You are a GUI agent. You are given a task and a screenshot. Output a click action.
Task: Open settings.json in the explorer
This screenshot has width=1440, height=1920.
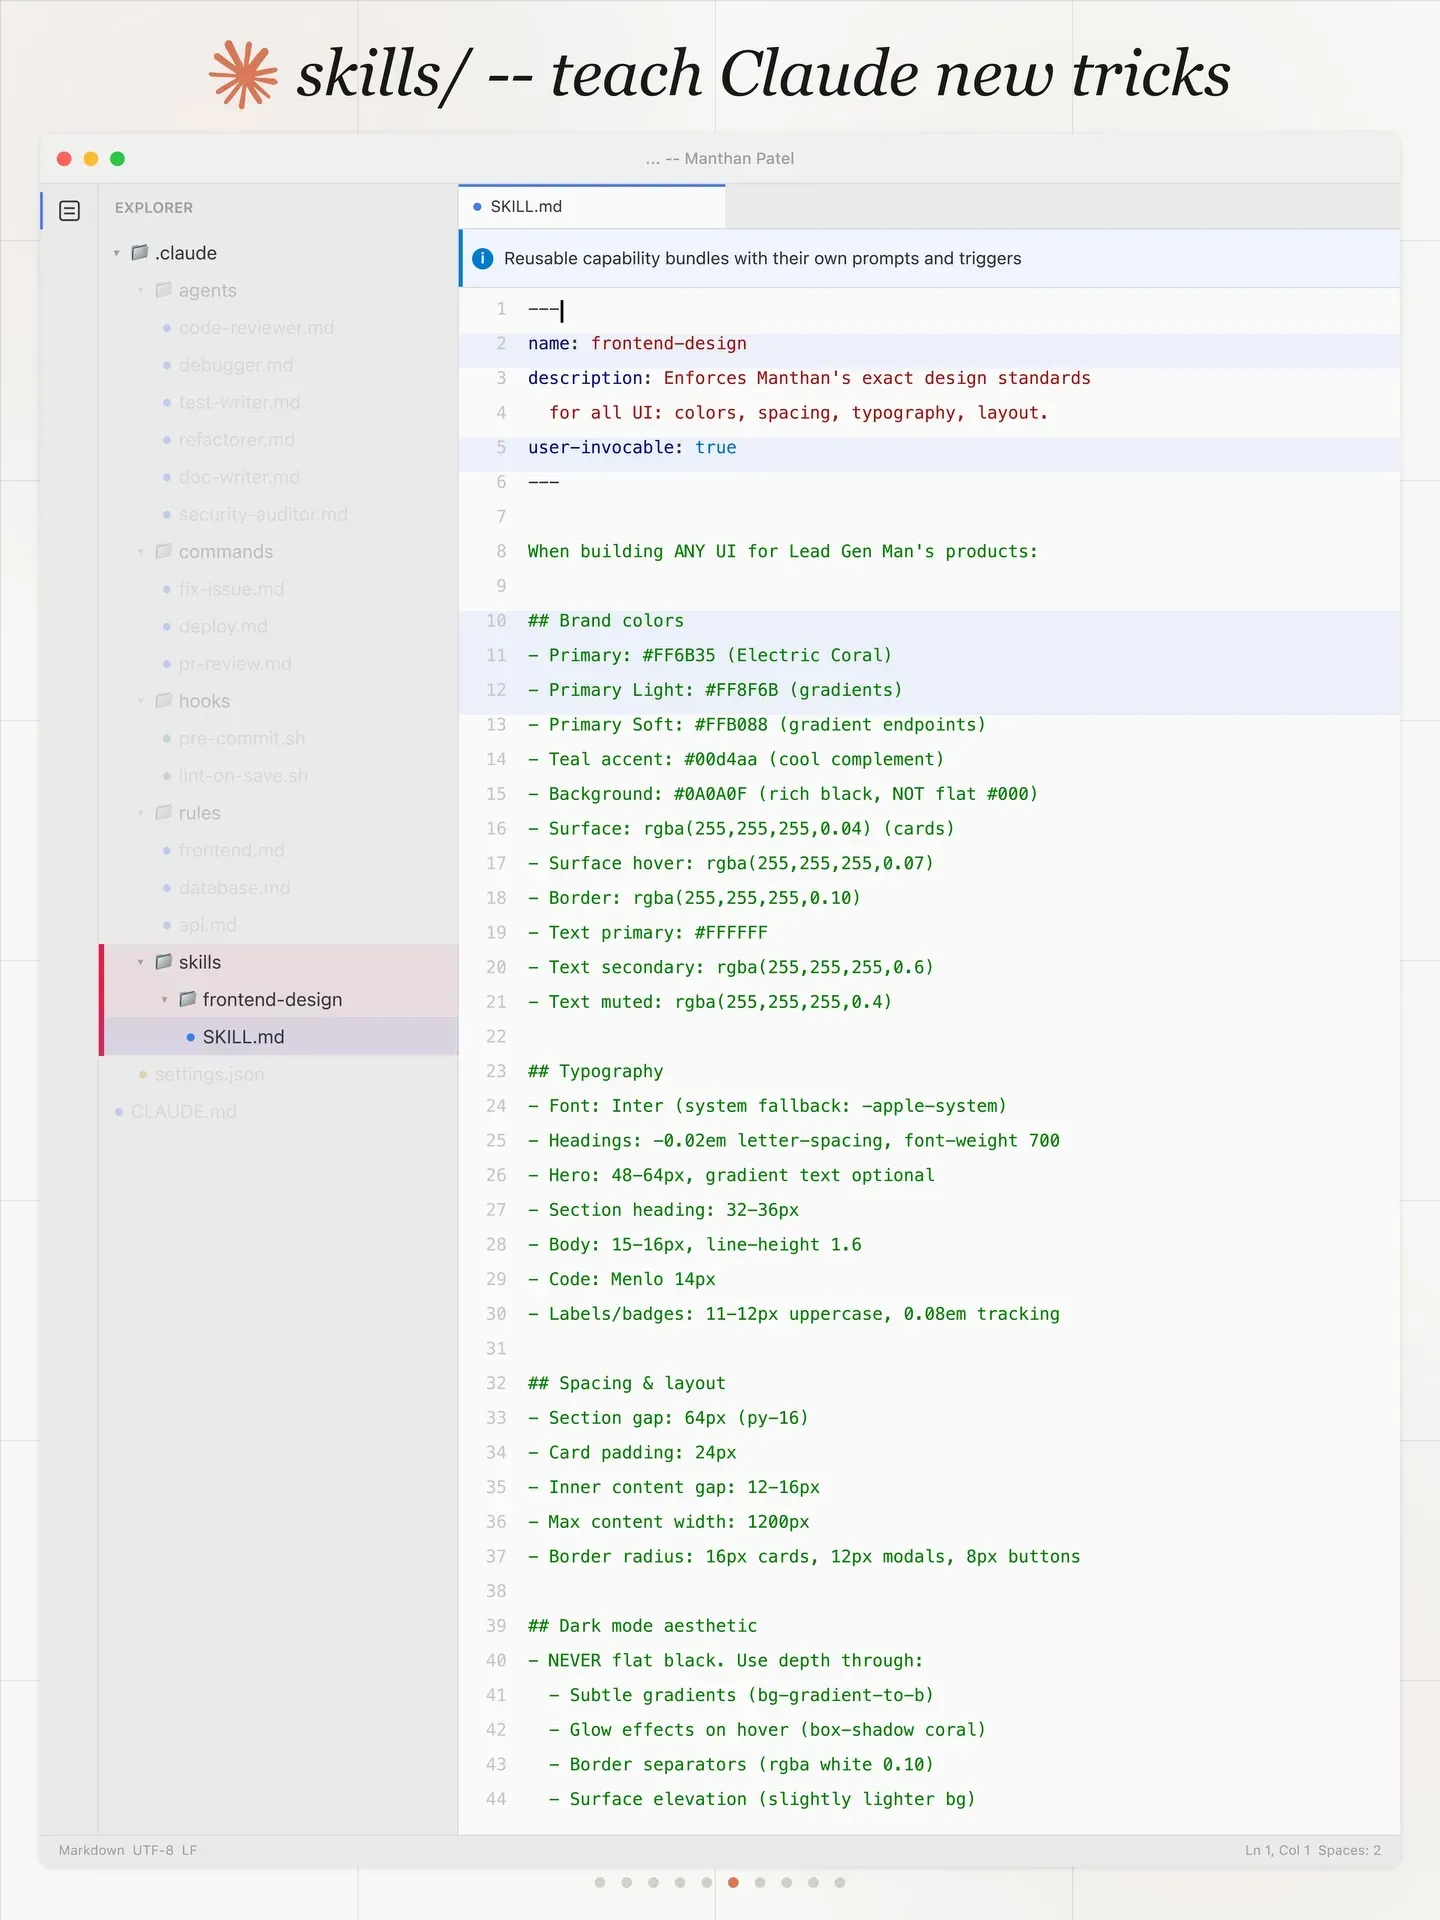pyautogui.click(x=209, y=1074)
